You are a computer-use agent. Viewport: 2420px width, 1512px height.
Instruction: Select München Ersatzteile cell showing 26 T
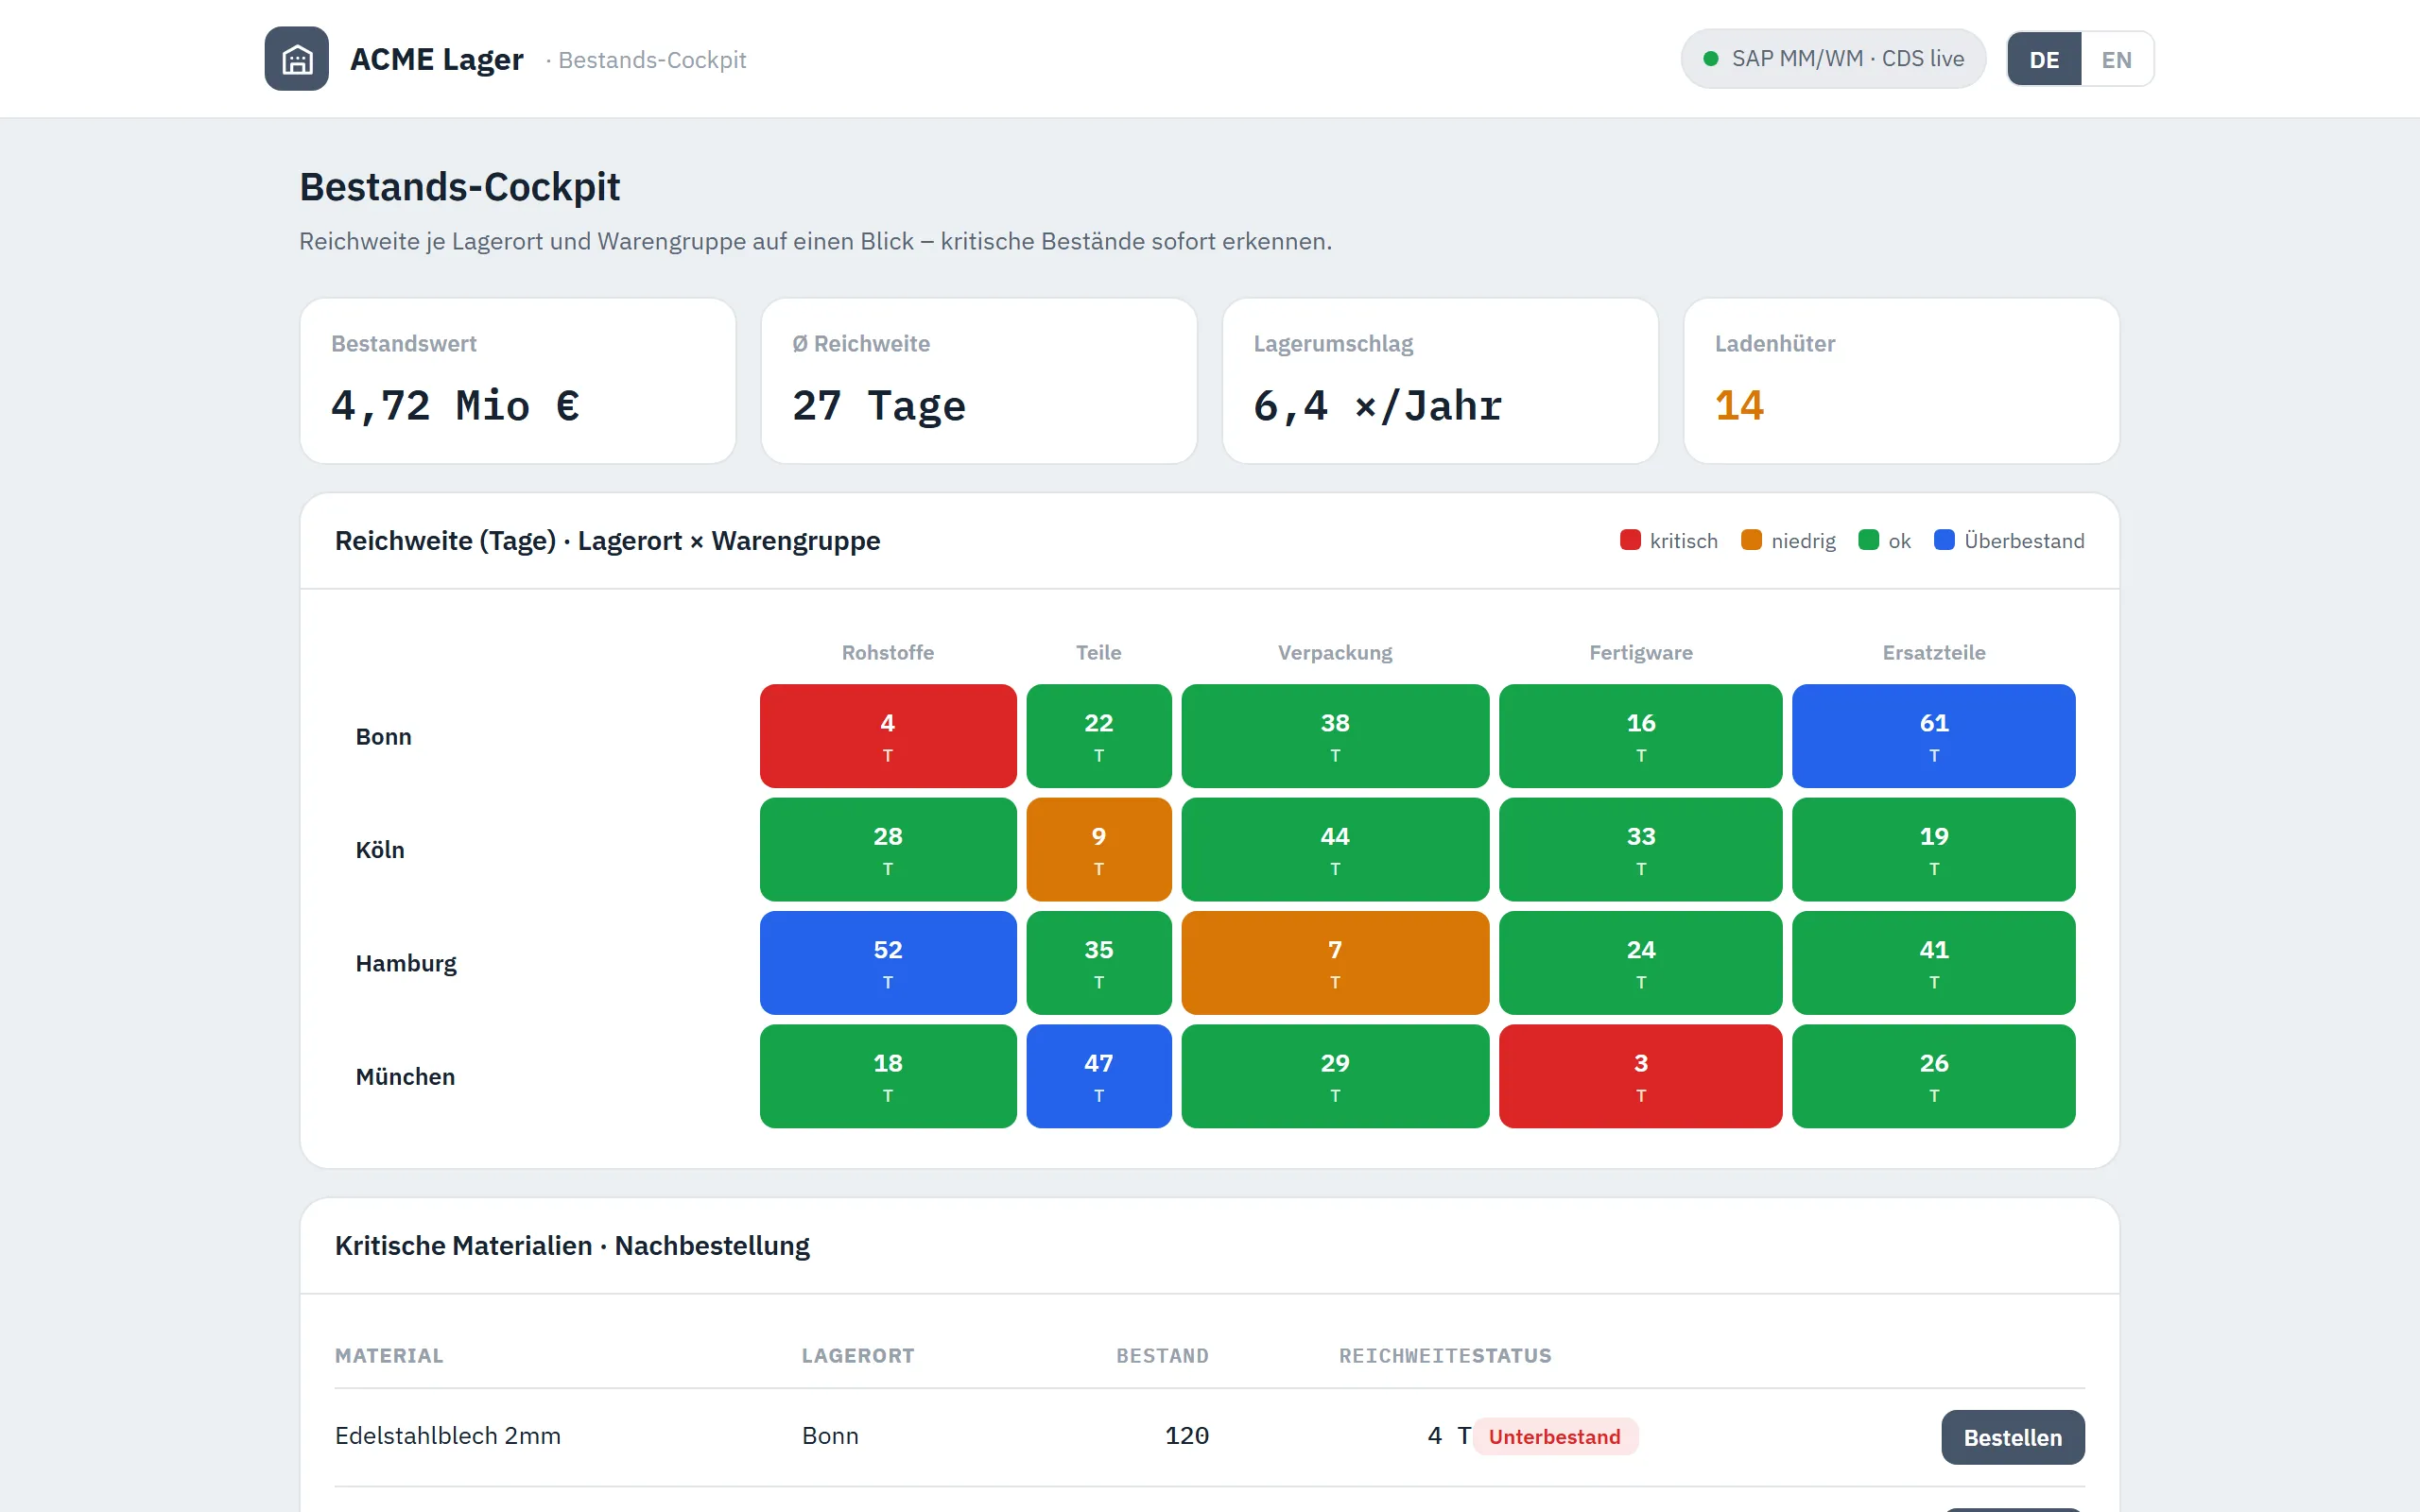click(x=1934, y=1076)
